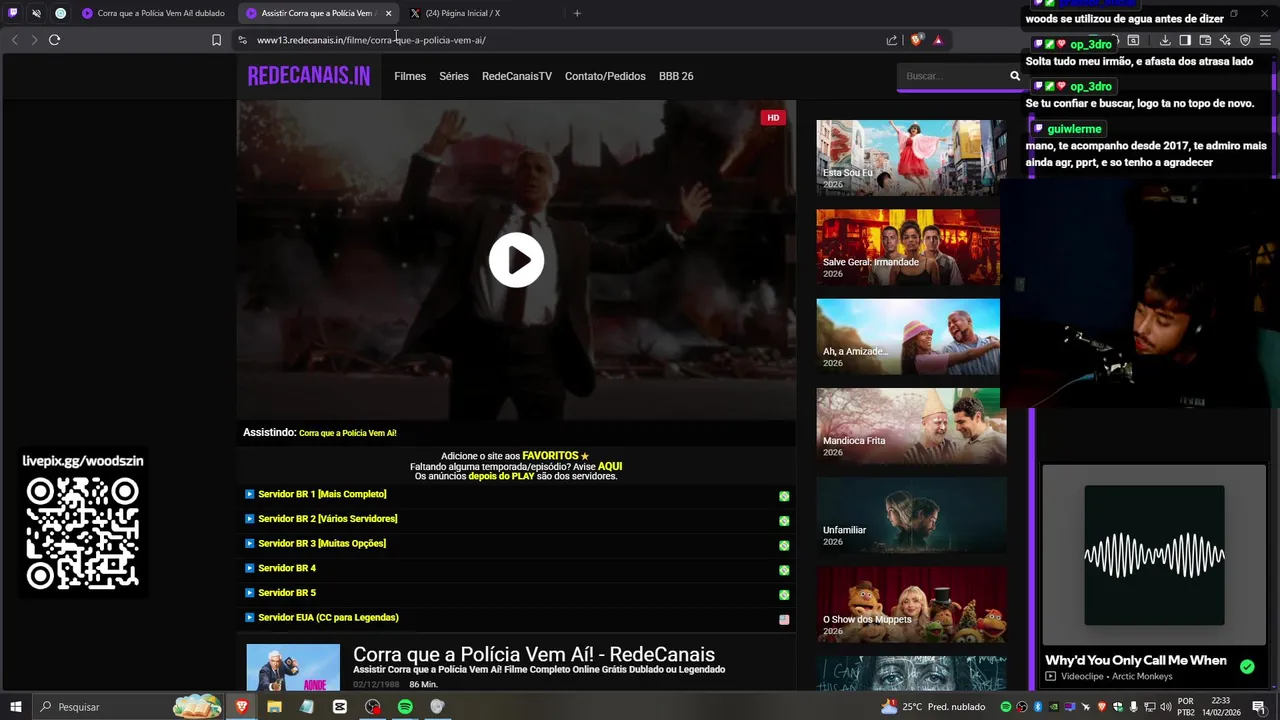Open the muted pinned tab
The height and width of the screenshot is (720, 1280).
click(37, 13)
